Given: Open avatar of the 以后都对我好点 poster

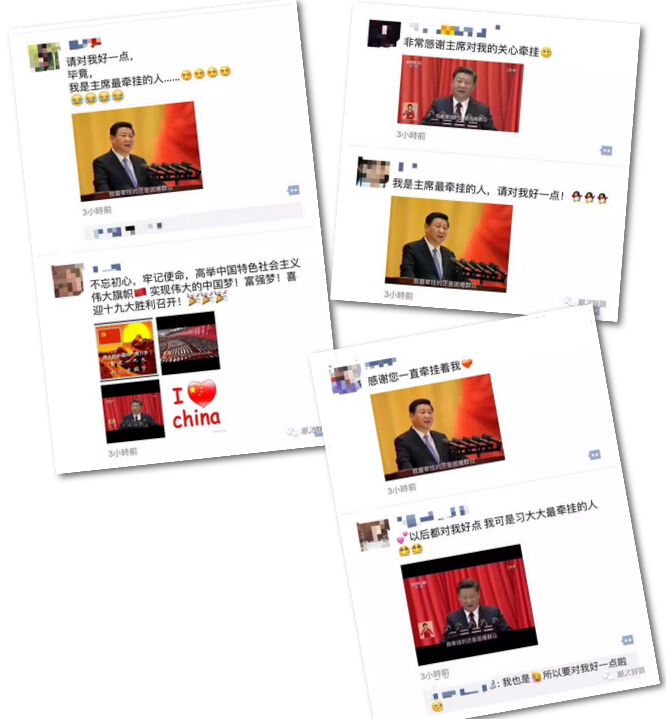Looking at the screenshot, I should [x=374, y=535].
